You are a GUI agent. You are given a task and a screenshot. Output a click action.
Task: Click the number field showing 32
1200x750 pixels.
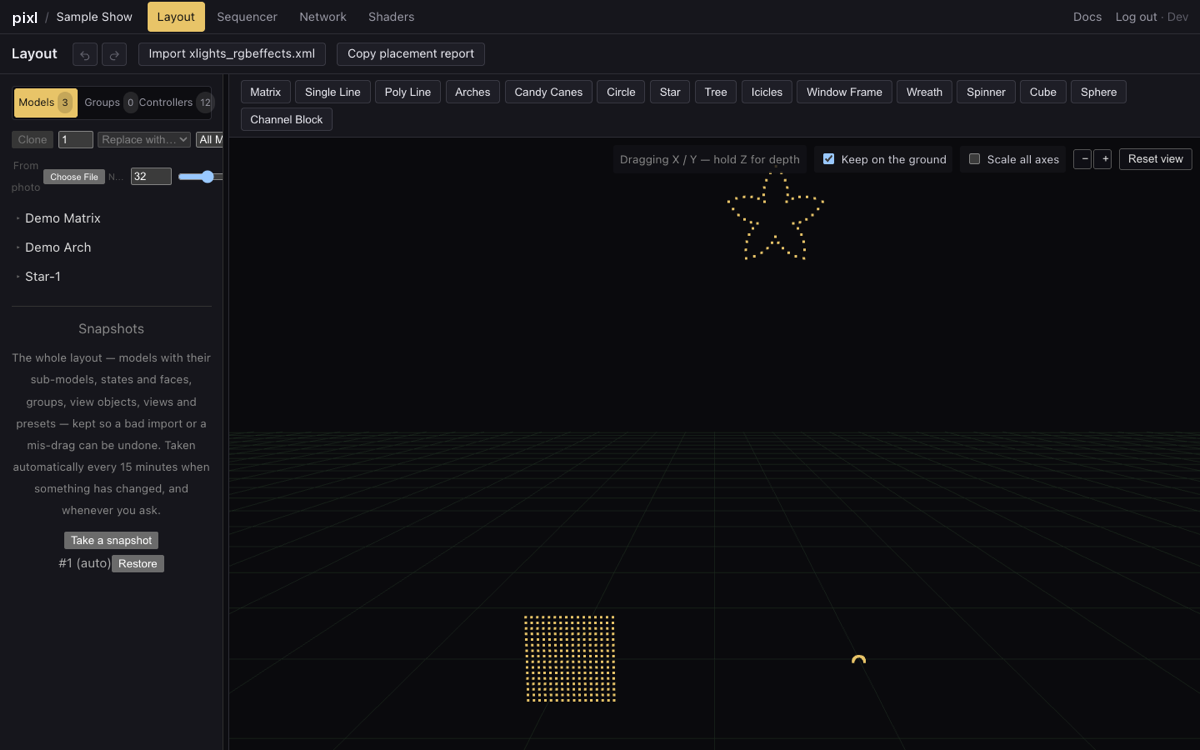(x=151, y=176)
